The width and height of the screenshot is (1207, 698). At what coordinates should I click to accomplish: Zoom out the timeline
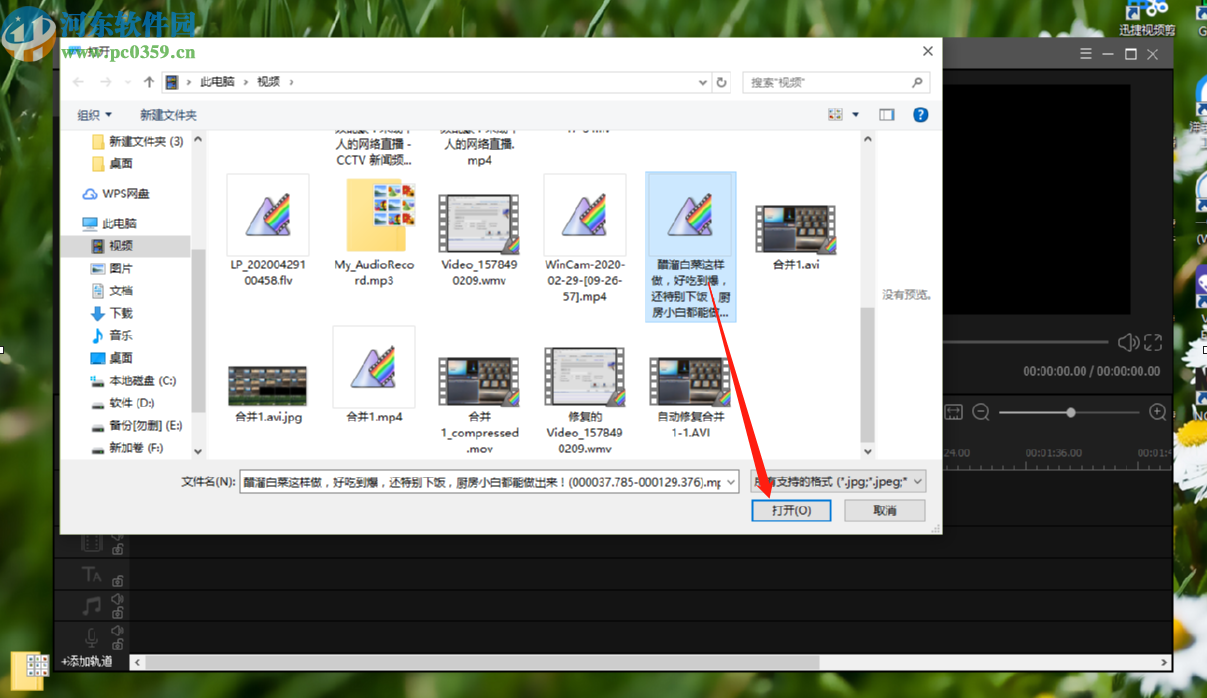(981, 412)
